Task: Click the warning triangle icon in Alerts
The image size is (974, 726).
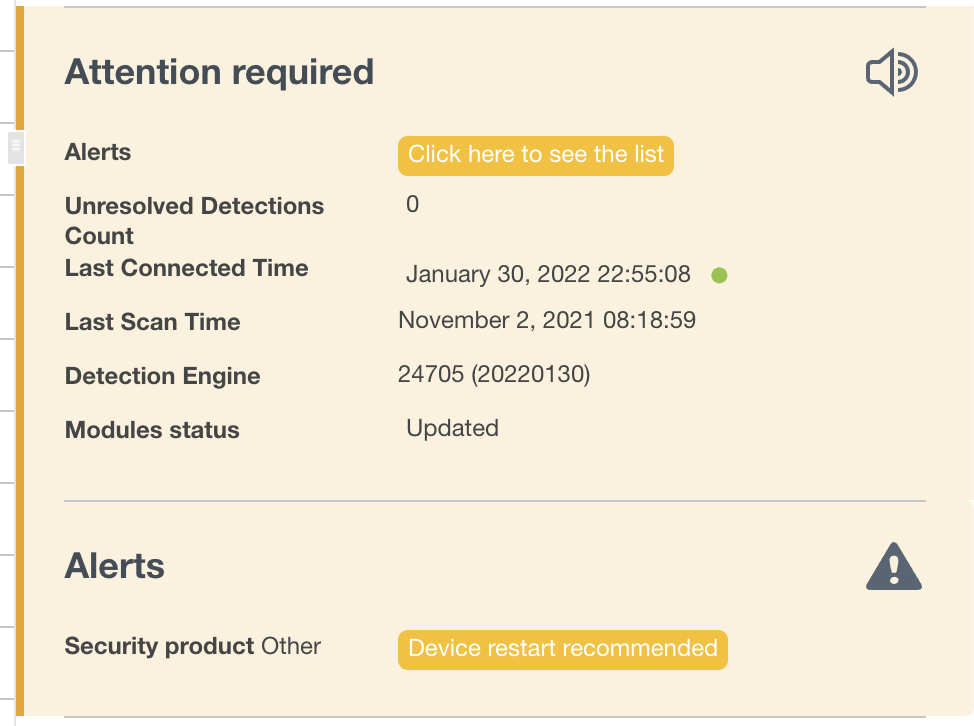Action: tap(893, 567)
